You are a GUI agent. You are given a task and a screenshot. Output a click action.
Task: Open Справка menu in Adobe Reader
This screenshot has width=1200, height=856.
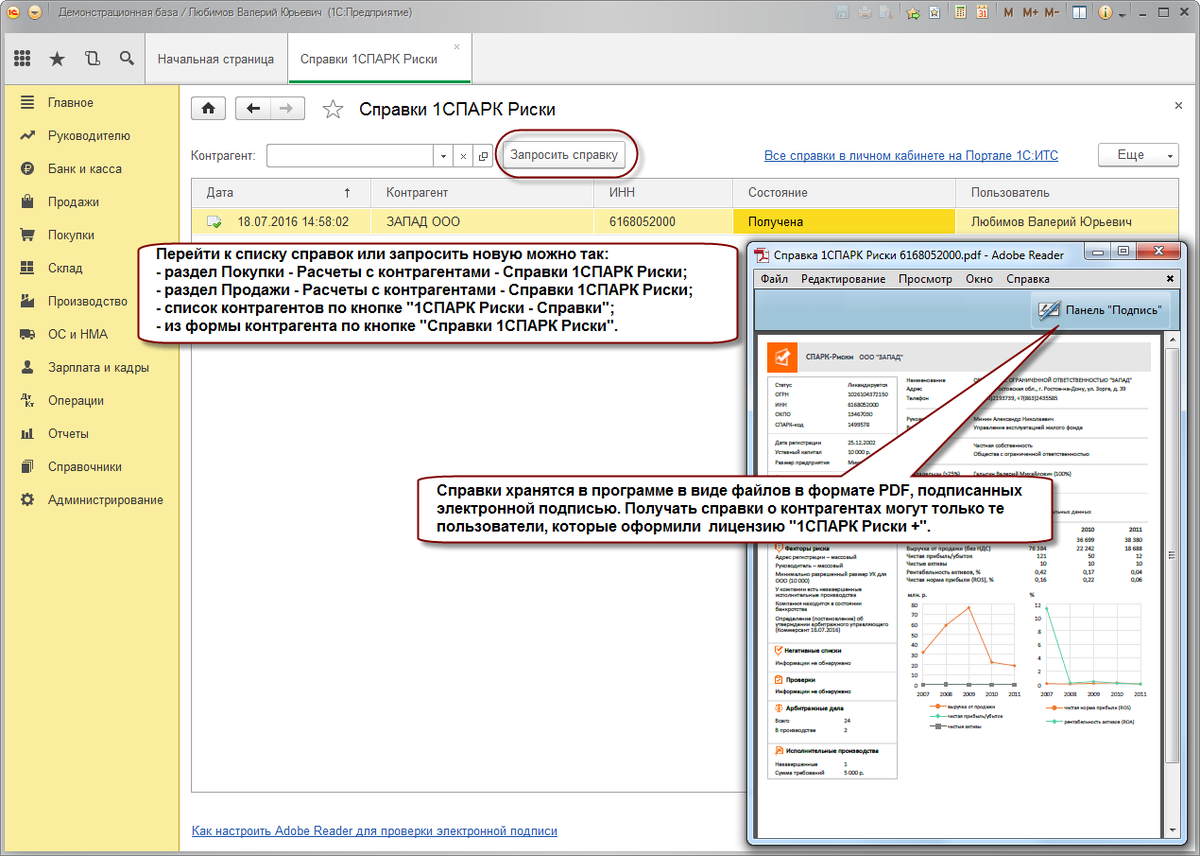(x=1028, y=278)
